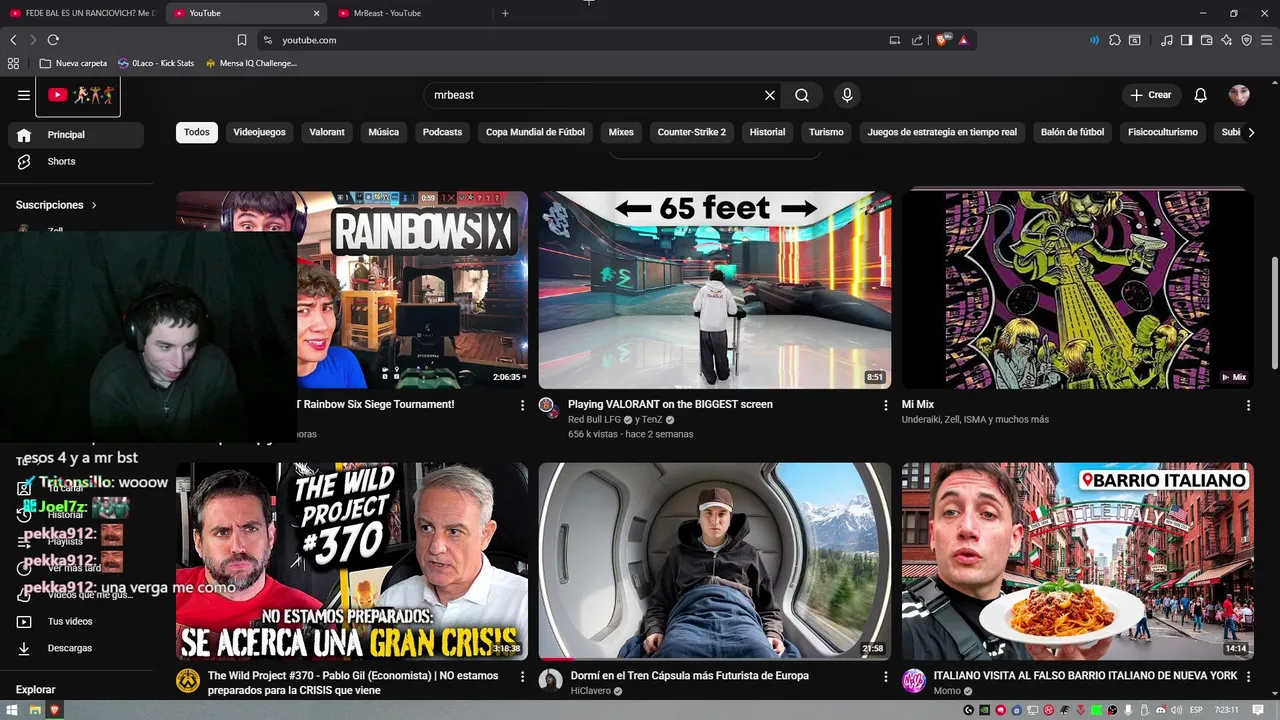Viewport: 1280px width, 720px height.
Task: Select the Fisicoculturismo chip
Action: [x=1163, y=132]
